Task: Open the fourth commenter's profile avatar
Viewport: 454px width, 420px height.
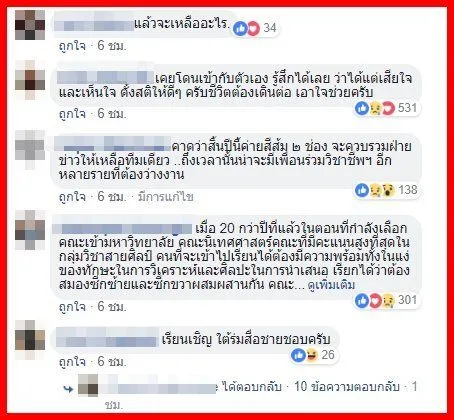Action: point(30,230)
